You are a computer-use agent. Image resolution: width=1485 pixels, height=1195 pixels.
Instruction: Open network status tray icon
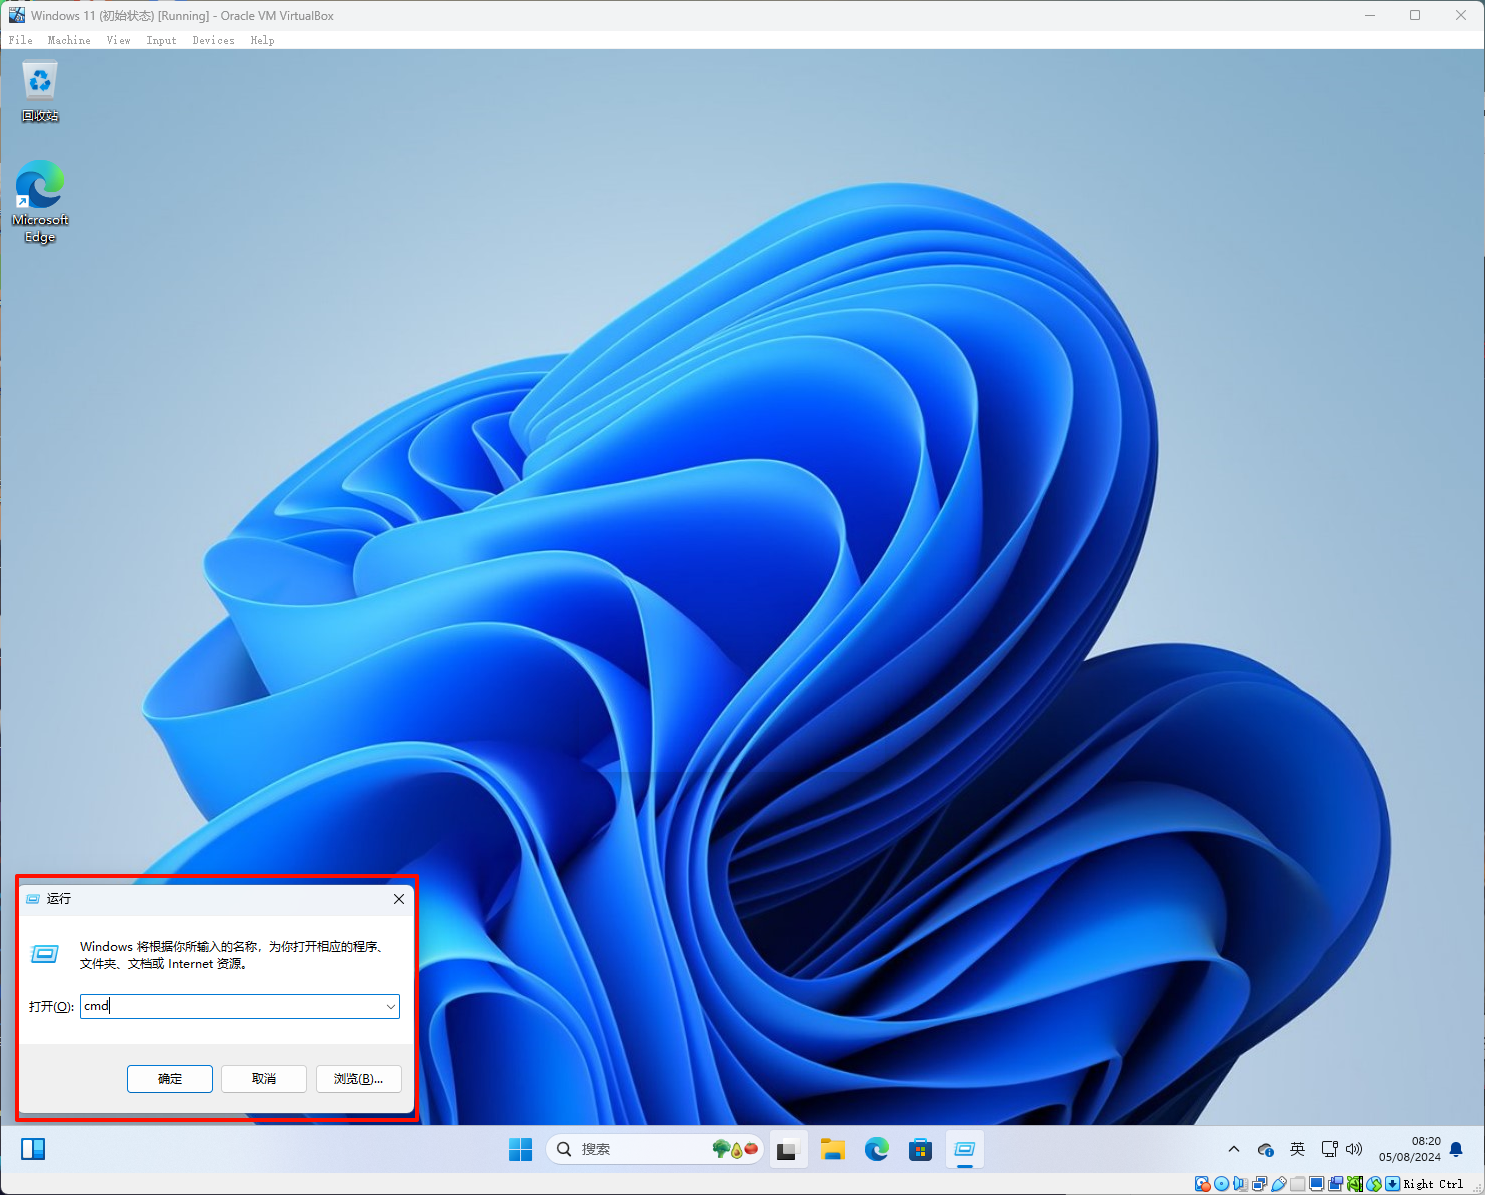coord(1329,1149)
